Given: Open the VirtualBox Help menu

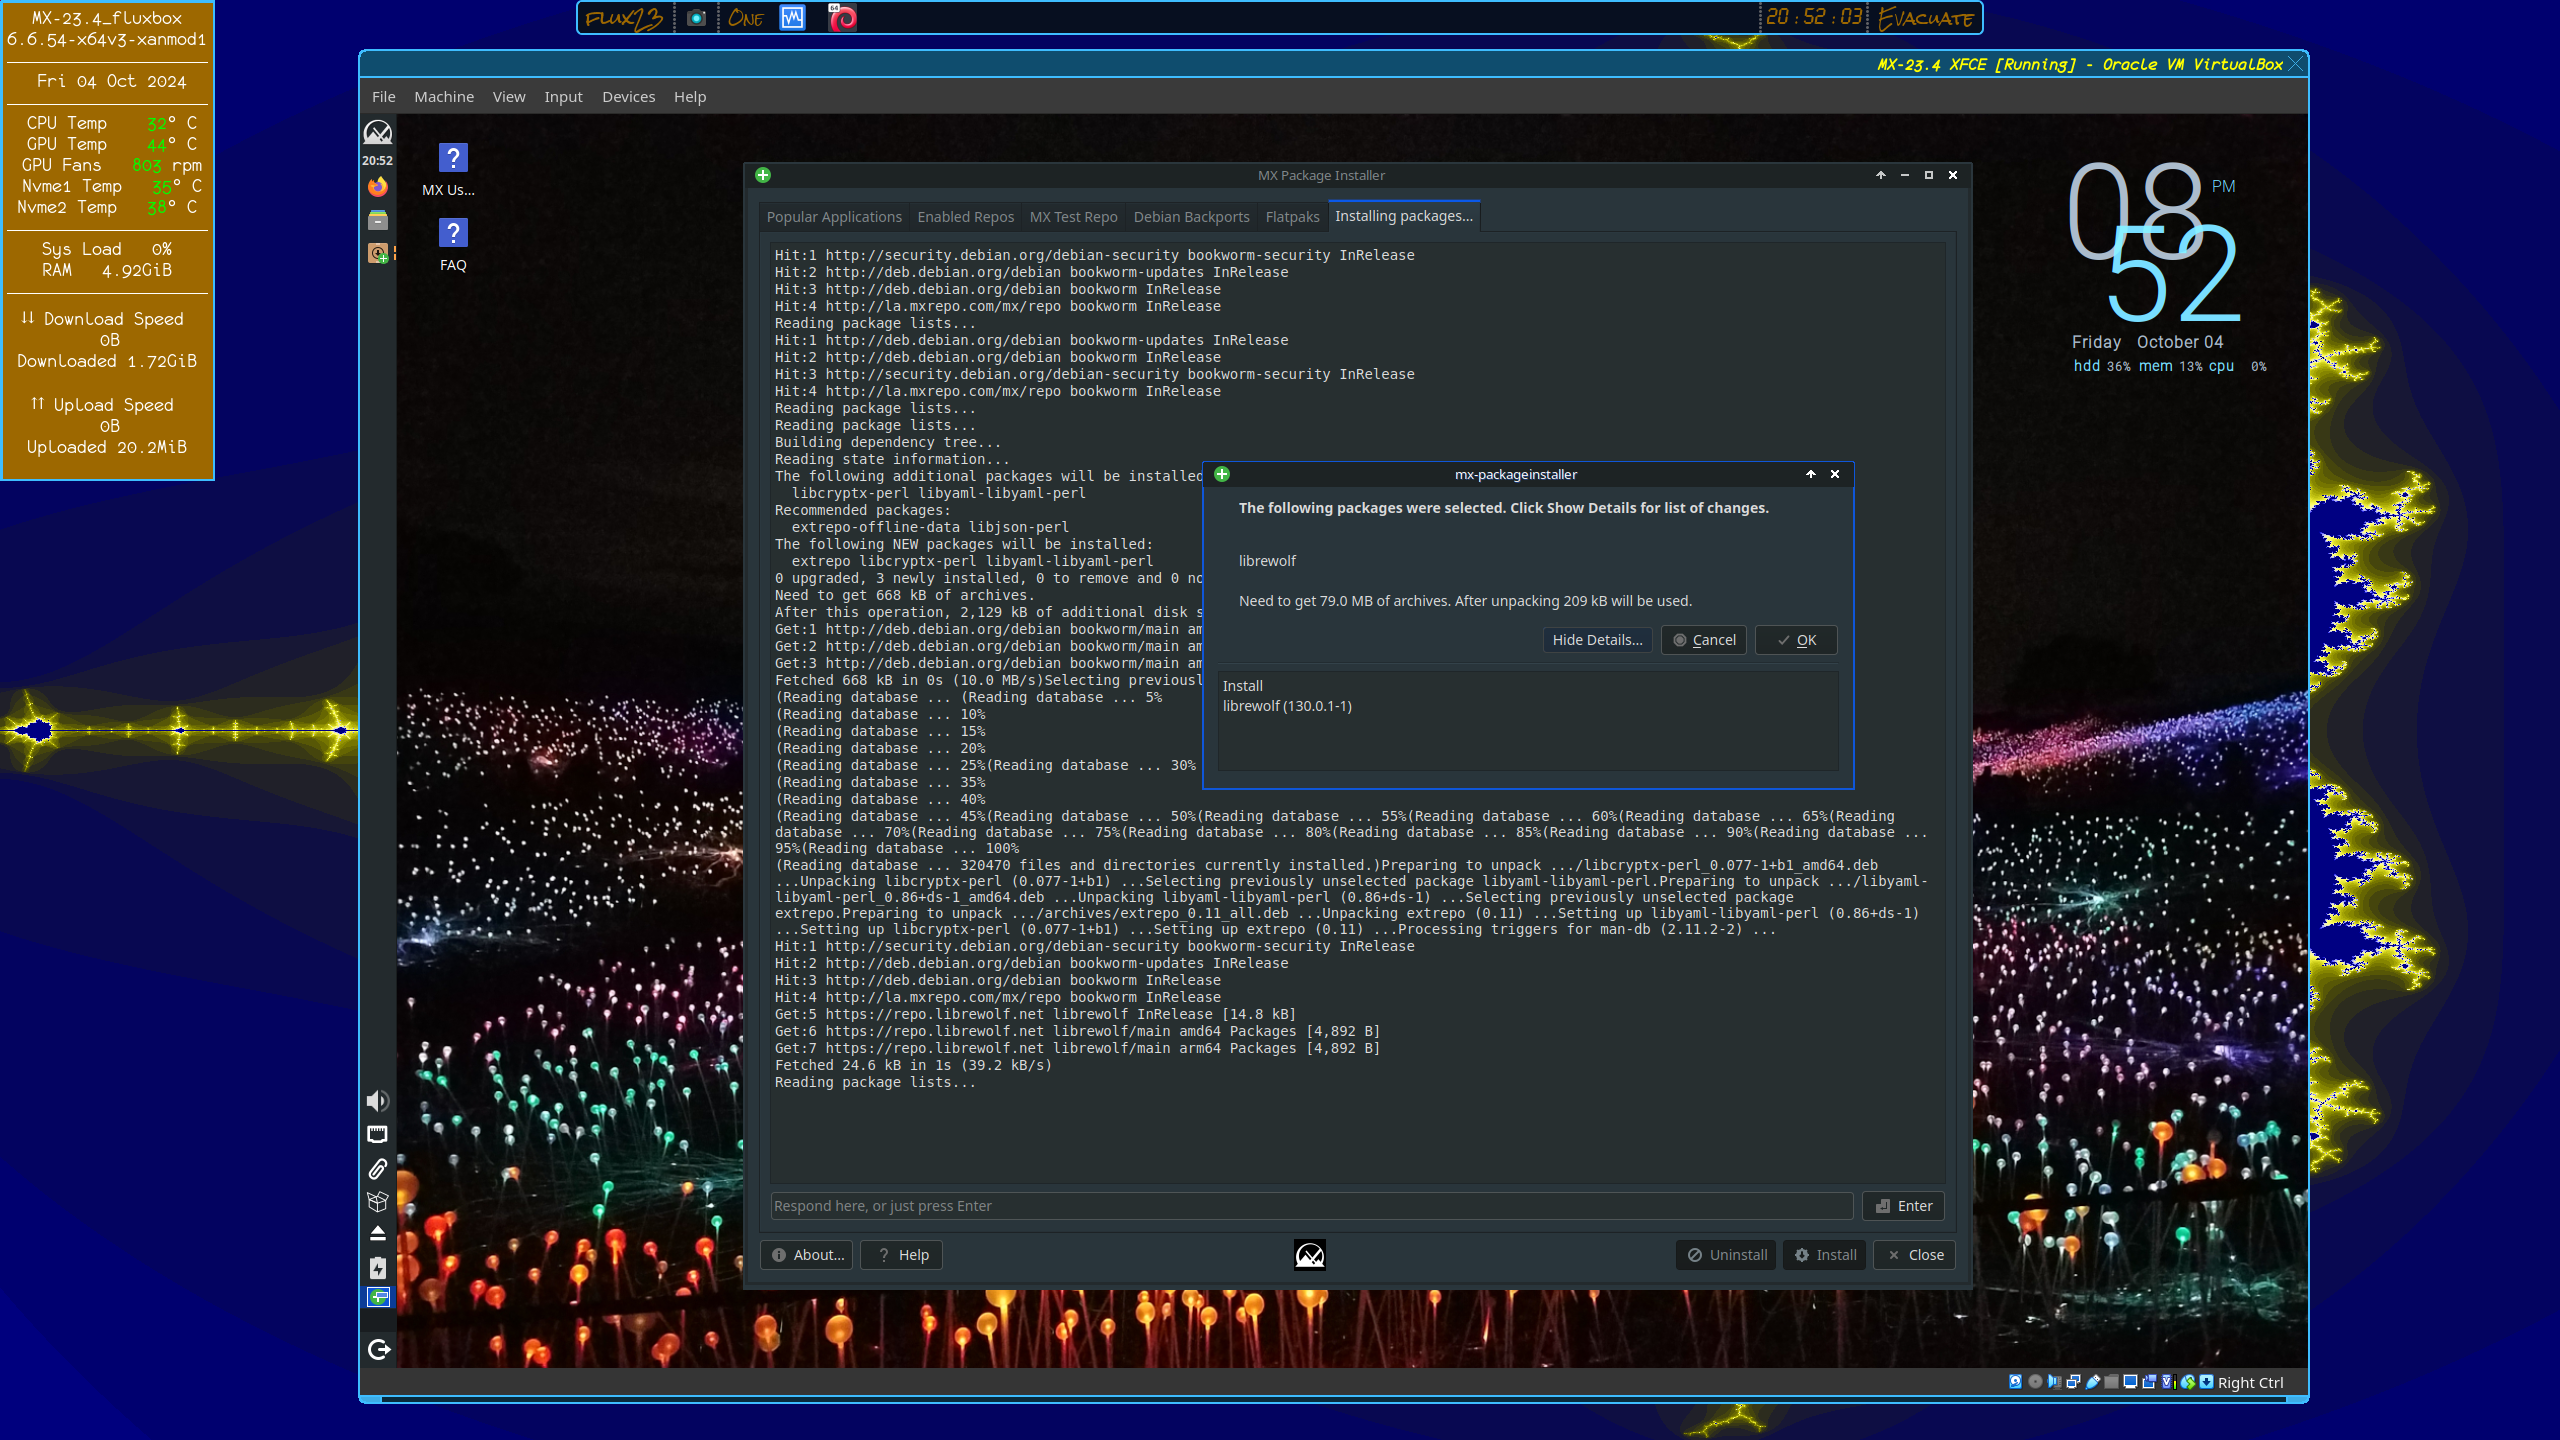Looking at the screenshot, I should coord(690,97).
